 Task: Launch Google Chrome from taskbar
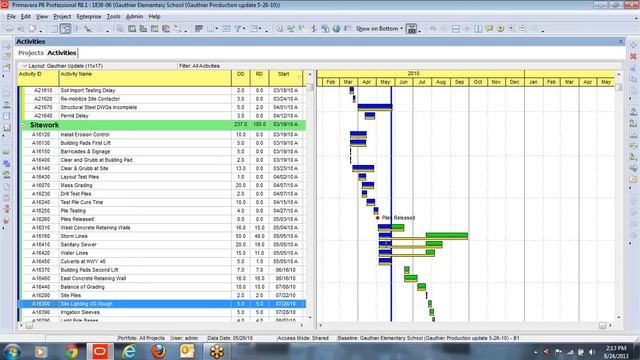71,351
